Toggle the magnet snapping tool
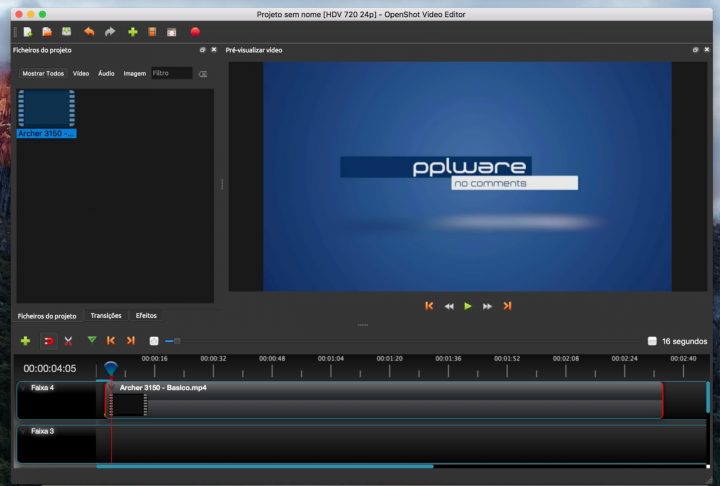This screenshot has width=720, height=486. click(48, 341)
